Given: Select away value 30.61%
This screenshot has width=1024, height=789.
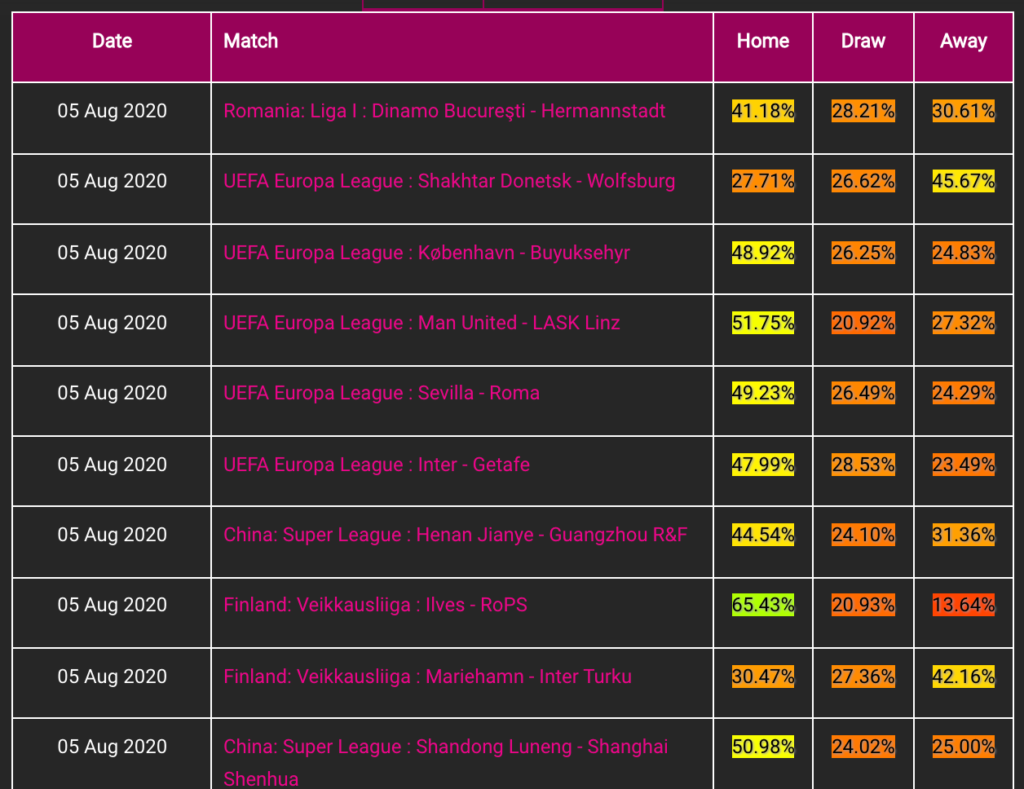Looking at the screenshot, I should (963, 111).
